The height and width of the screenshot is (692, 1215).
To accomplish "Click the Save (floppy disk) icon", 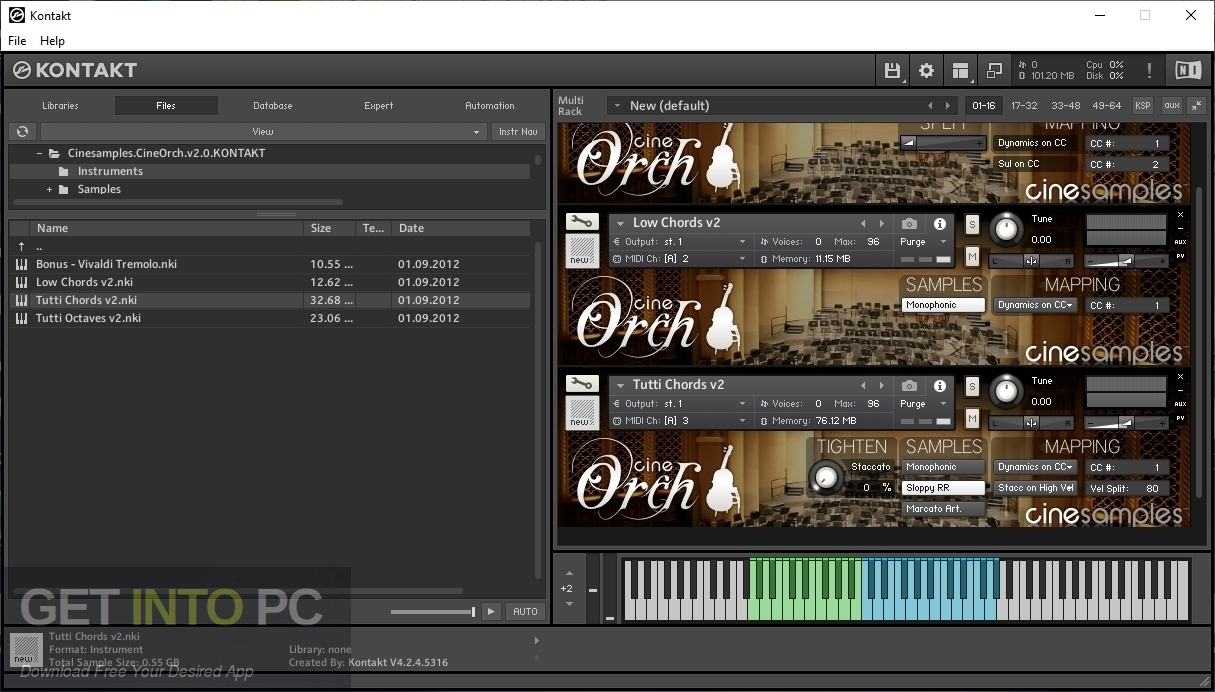I will 892,70.
